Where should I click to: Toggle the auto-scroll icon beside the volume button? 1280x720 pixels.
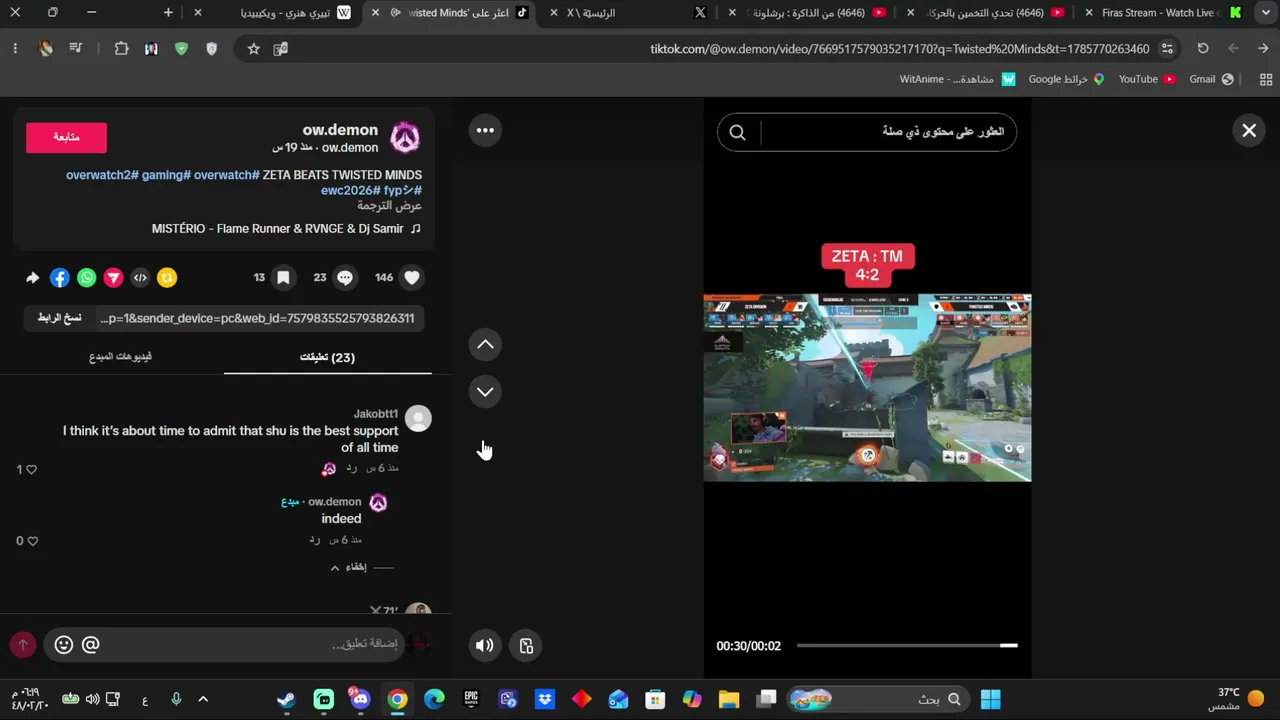point(527,645)
